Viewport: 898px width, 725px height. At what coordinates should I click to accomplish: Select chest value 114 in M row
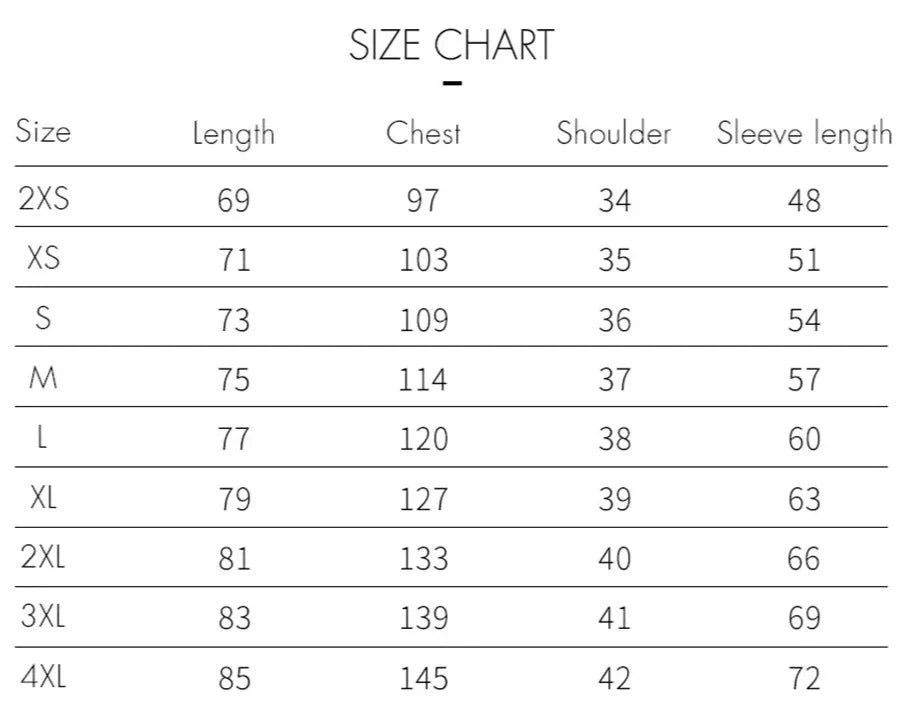(x=424, y=380)
